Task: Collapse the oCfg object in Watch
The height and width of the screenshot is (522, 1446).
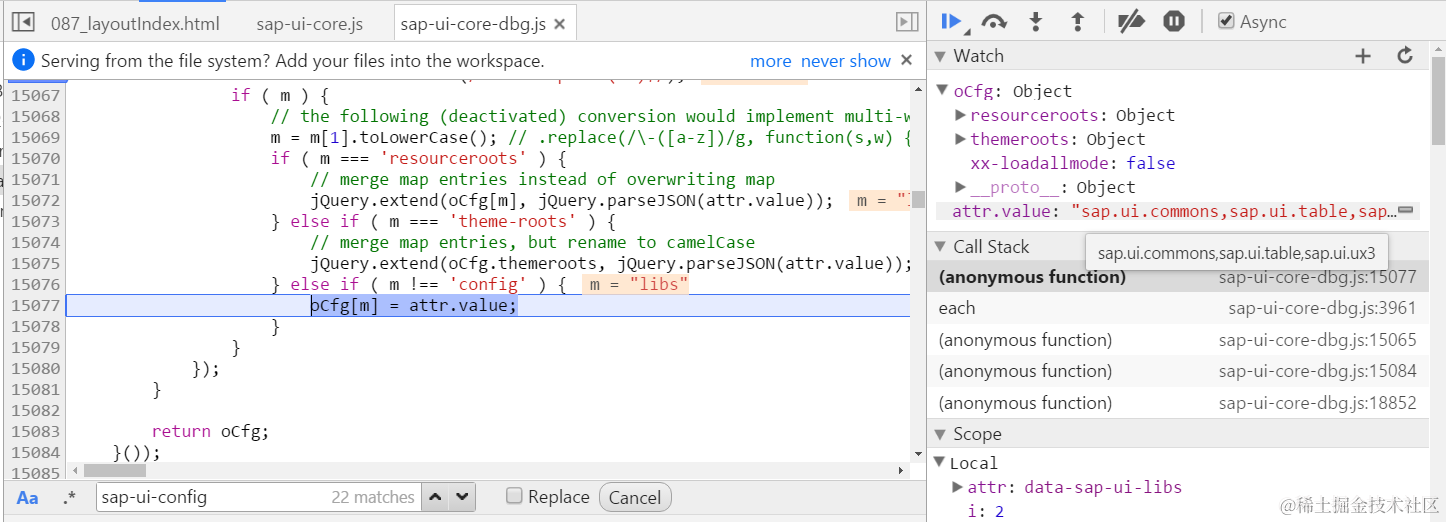Action: click(x=942, y=90)
